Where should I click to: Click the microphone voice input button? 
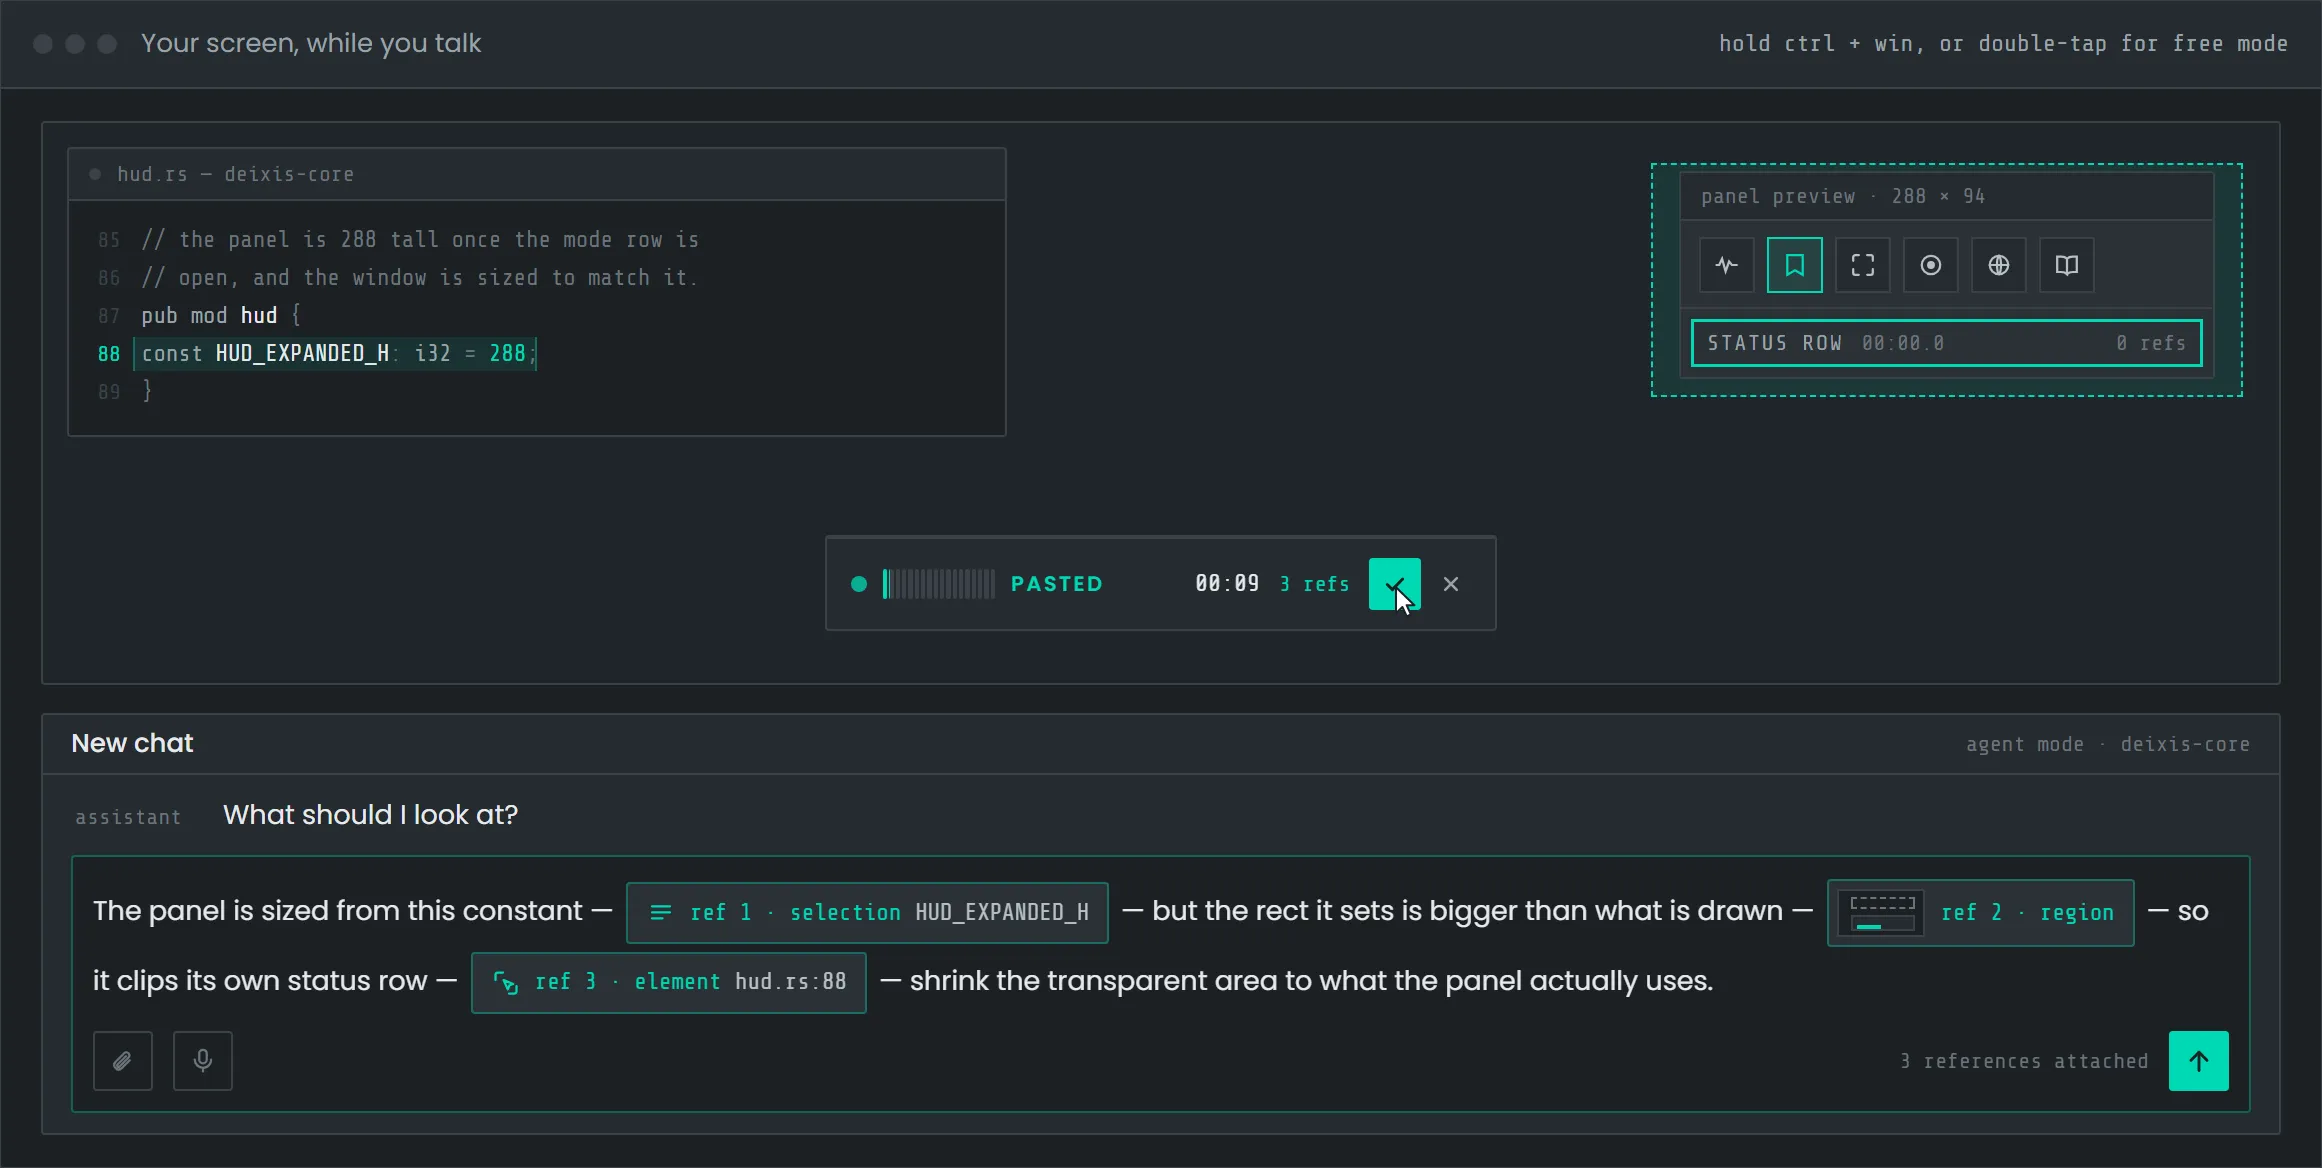tap(203, 1061)
